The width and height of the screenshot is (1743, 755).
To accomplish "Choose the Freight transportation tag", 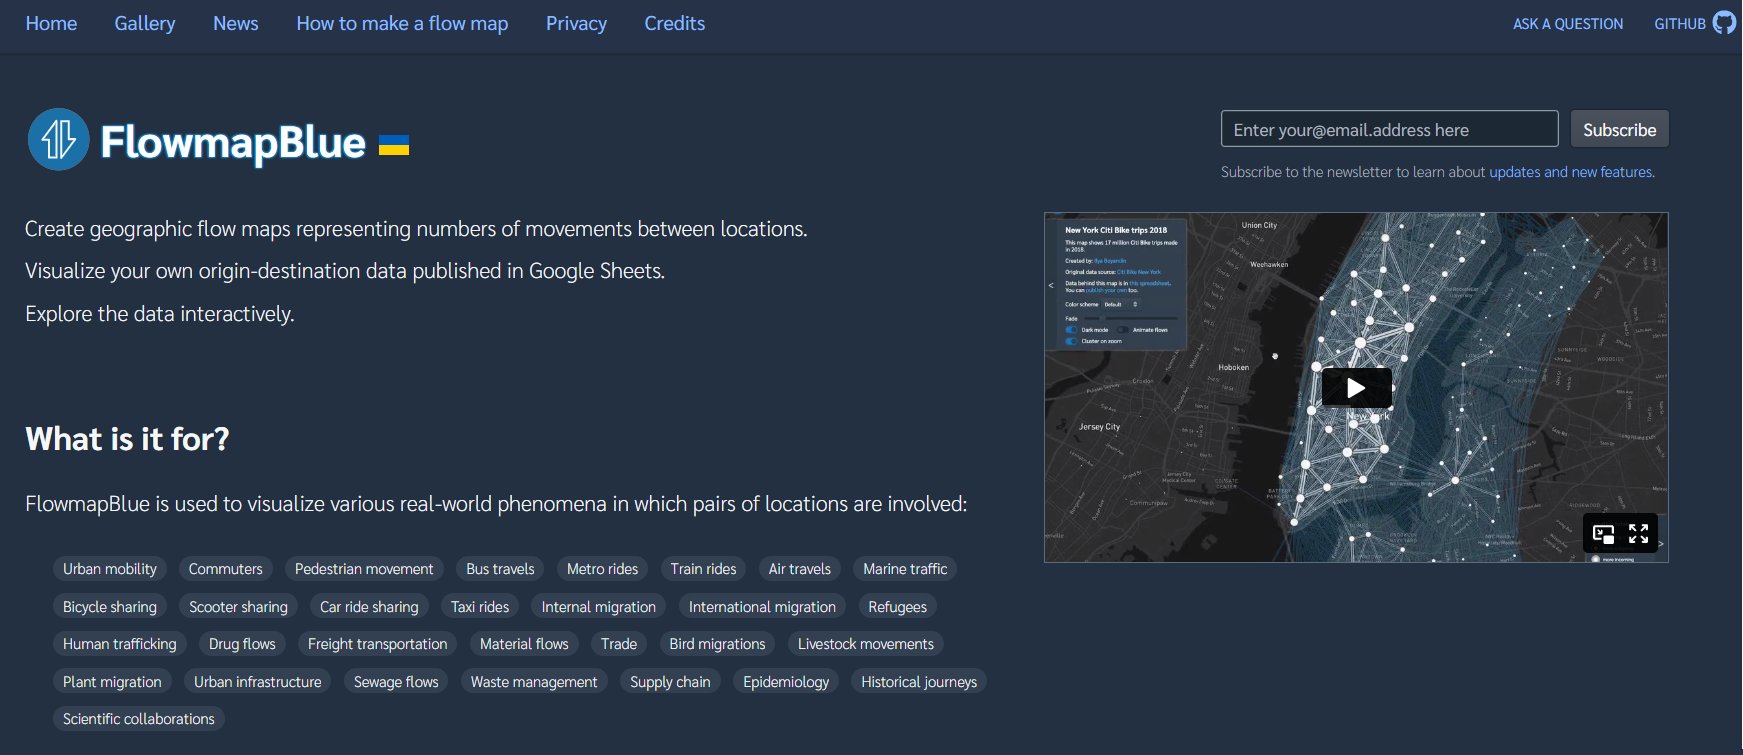I will tap(378, 644).
